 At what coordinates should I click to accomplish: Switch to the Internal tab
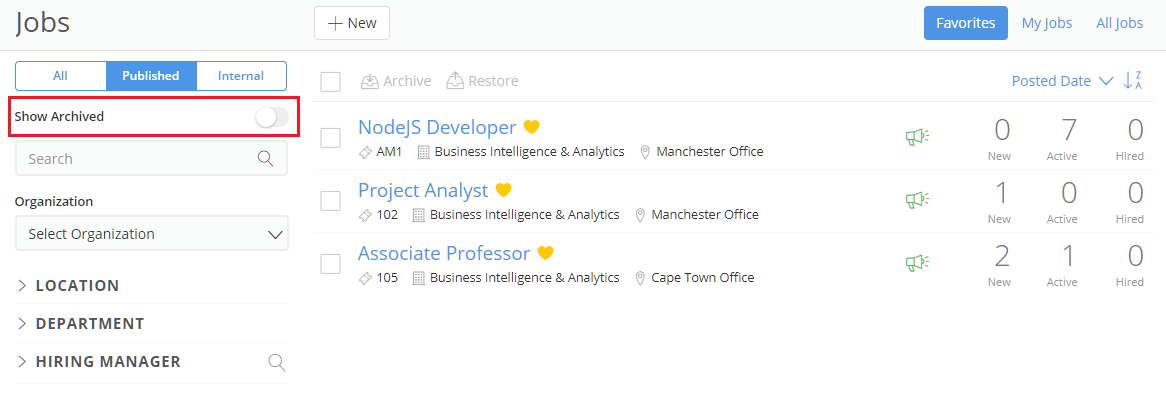click(241, 76)
